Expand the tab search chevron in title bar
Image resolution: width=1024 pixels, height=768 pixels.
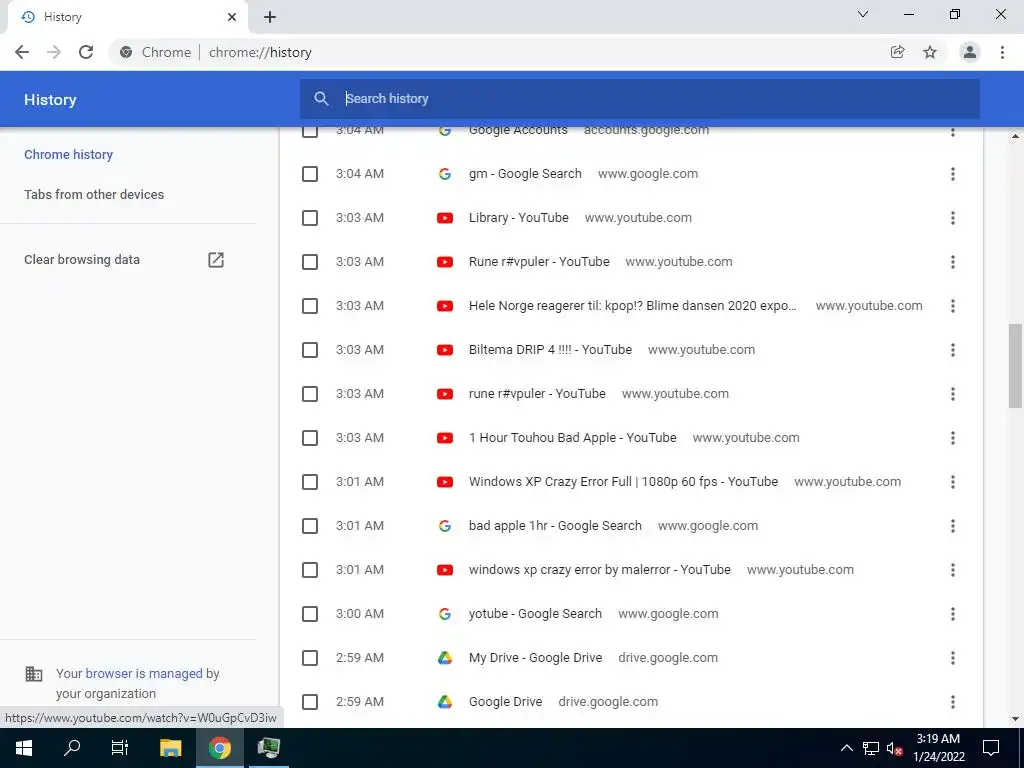click(x=863, y=14)
